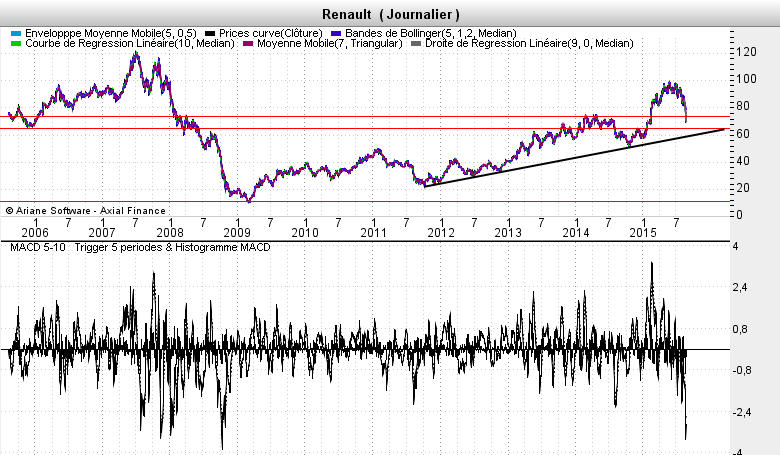This screenshot has width=780, height=455.
Task: Click the blue Bandes de Bollinger legend swatch
Action: point(336,33)
